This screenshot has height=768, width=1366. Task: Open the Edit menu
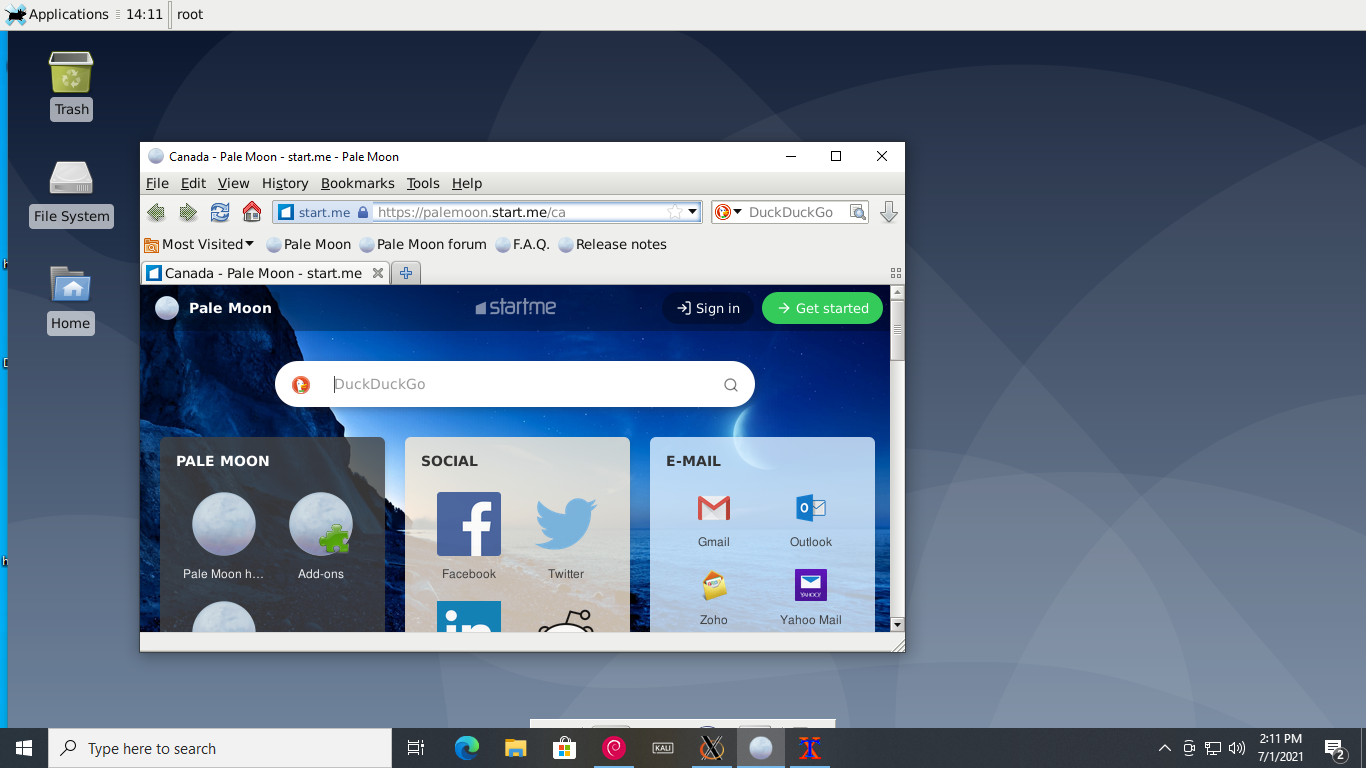(193, 183)
